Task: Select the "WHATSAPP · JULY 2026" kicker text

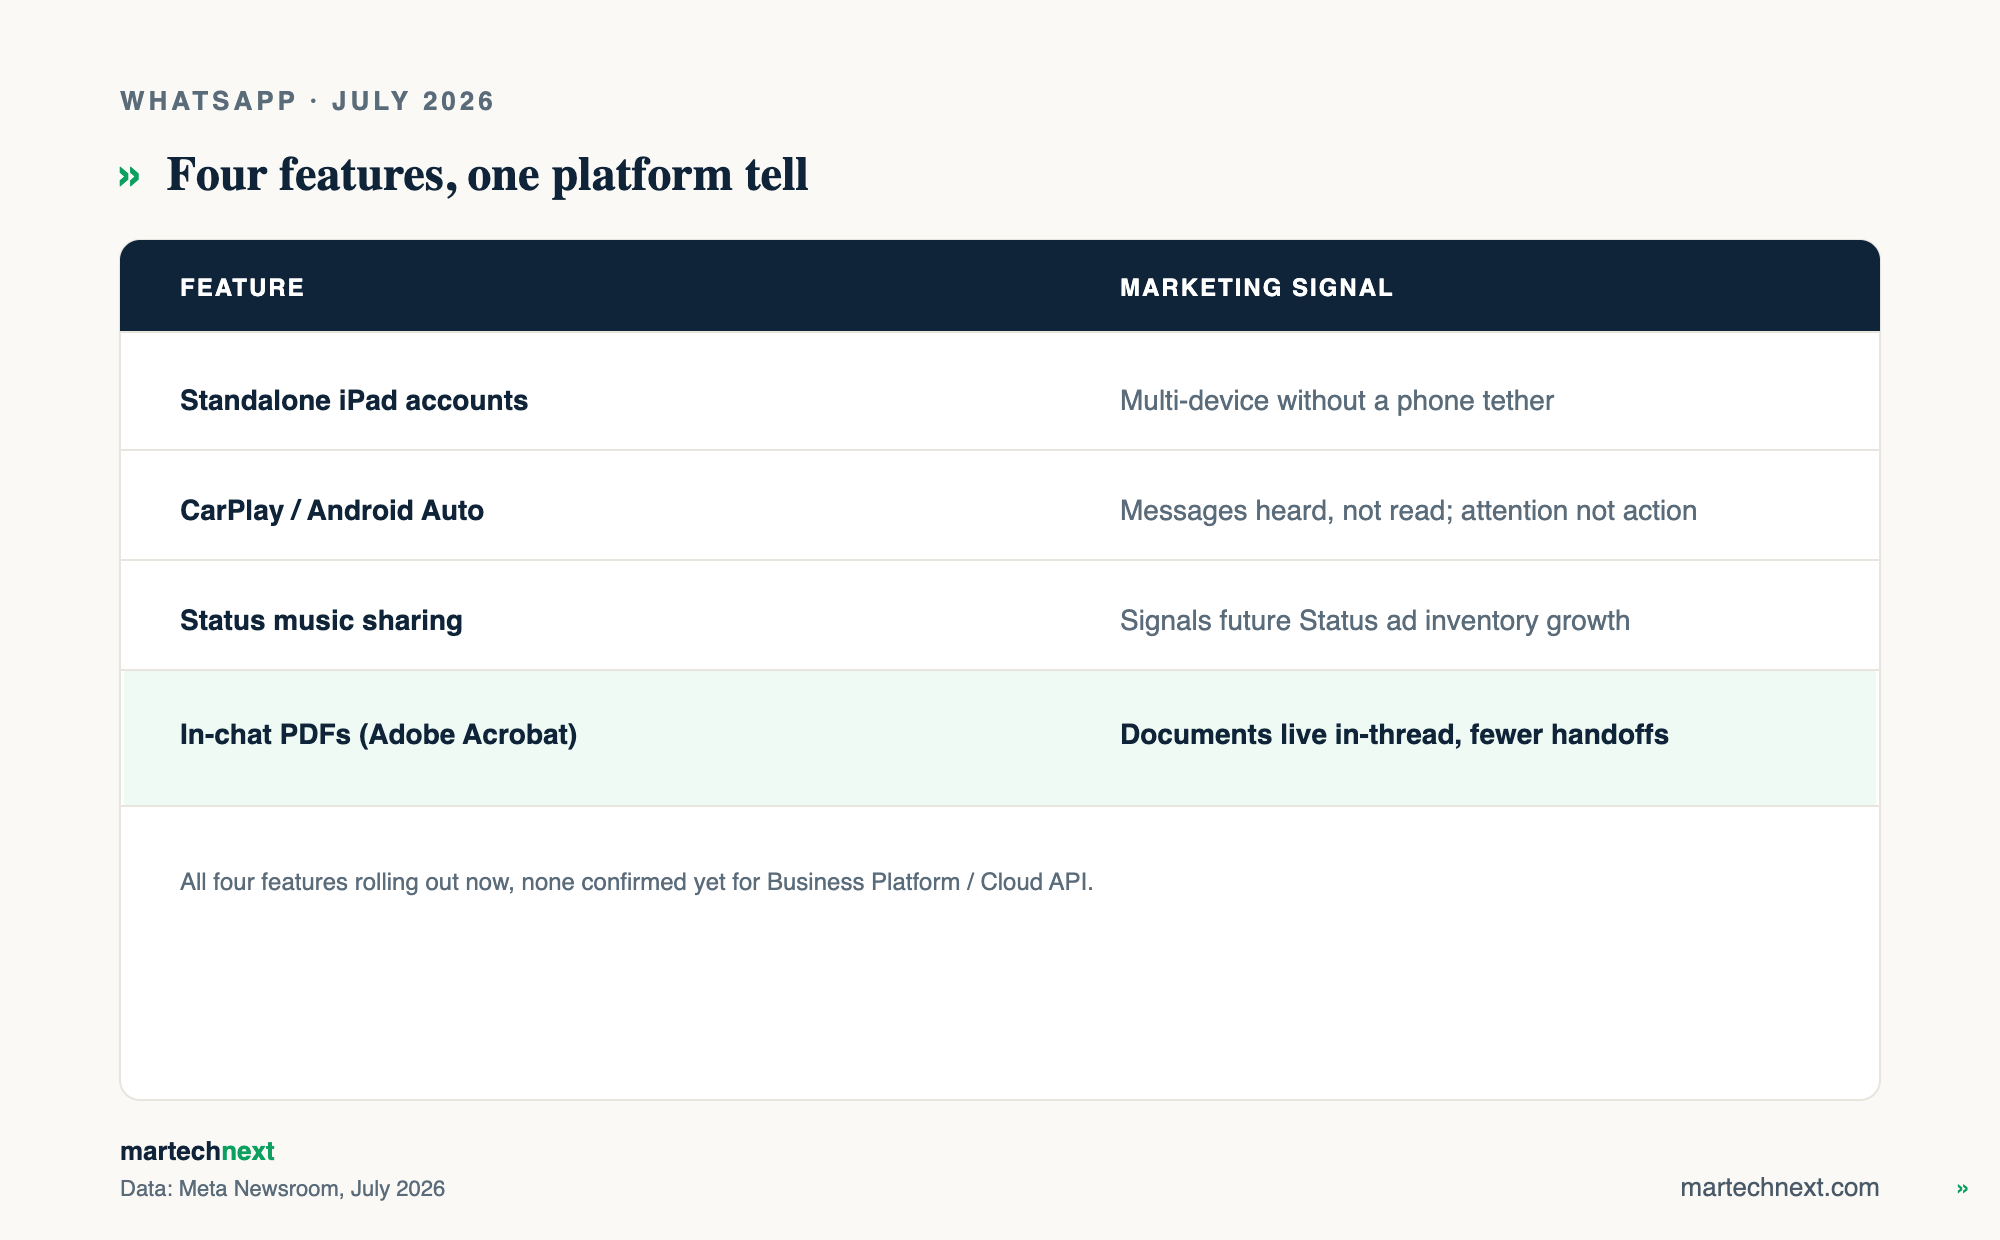Action: (307, 101)
